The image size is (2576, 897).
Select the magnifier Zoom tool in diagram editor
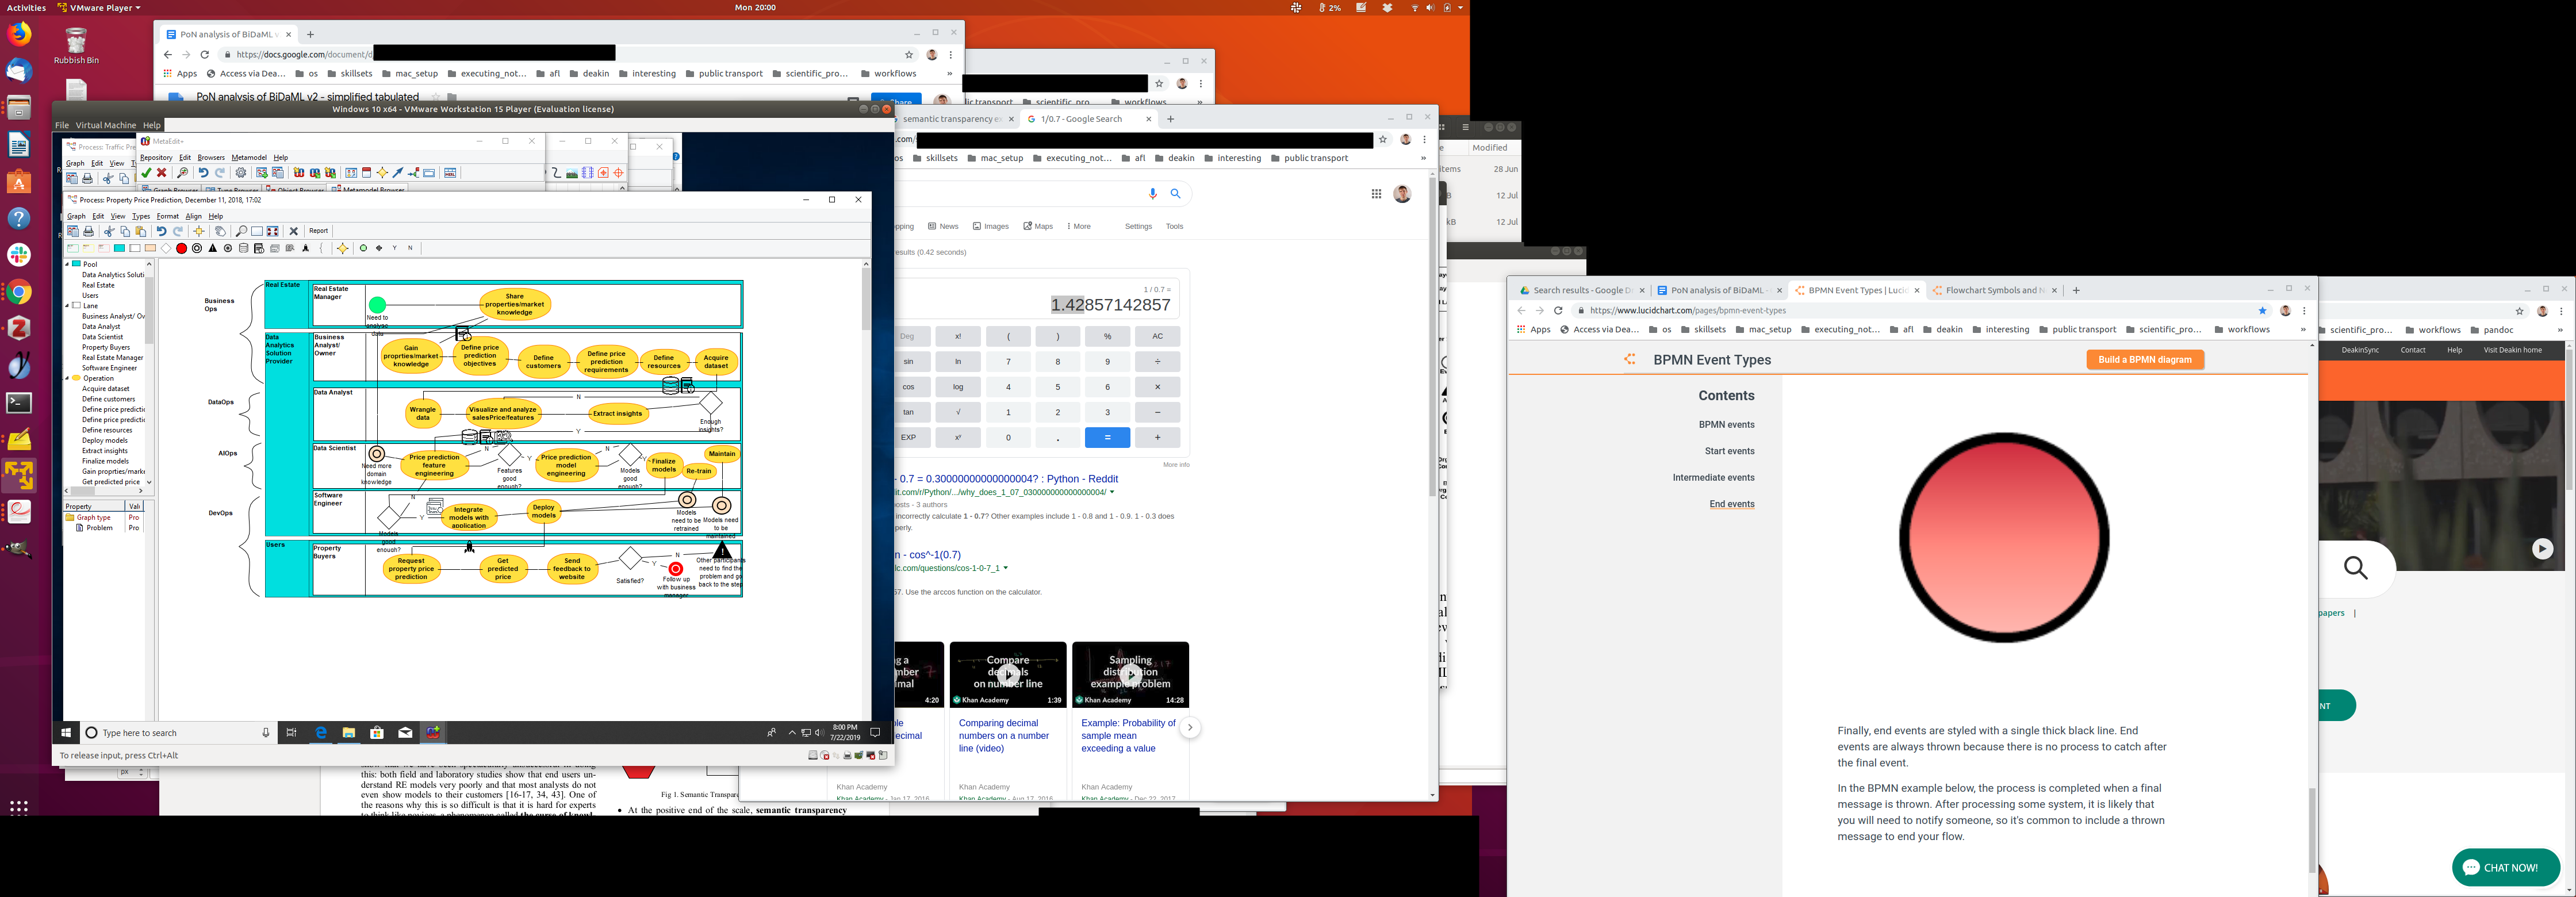click(x=241, y=231)
